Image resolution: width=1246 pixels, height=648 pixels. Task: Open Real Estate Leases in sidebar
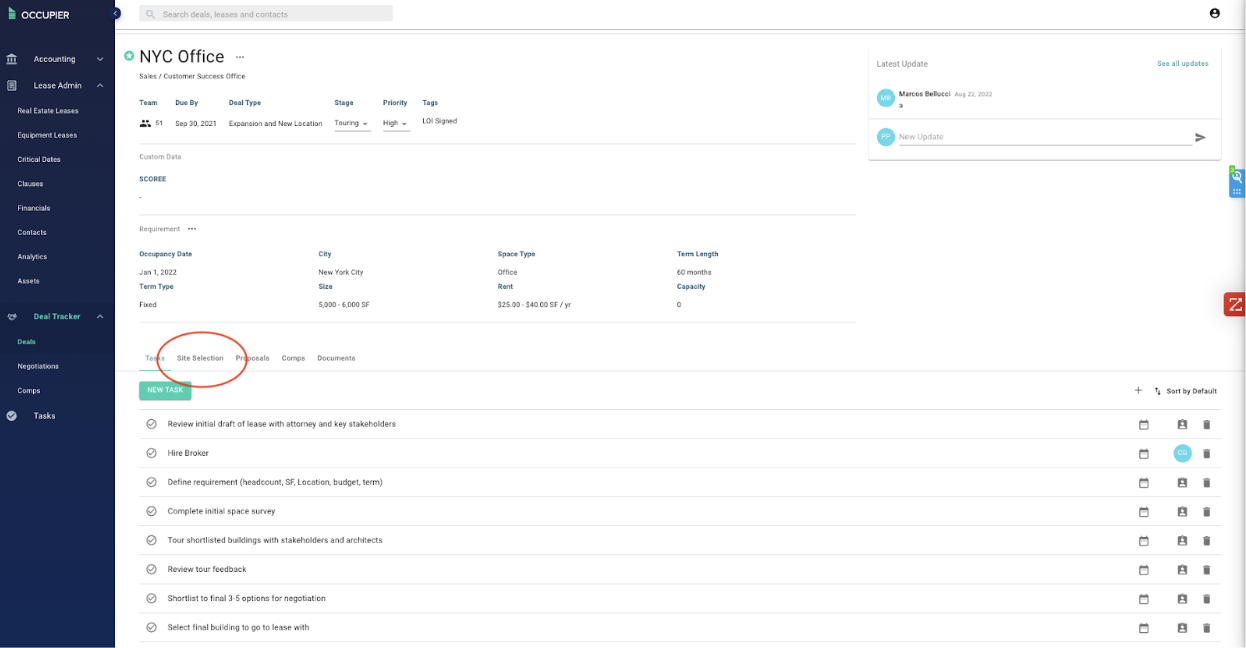[48, 111]
